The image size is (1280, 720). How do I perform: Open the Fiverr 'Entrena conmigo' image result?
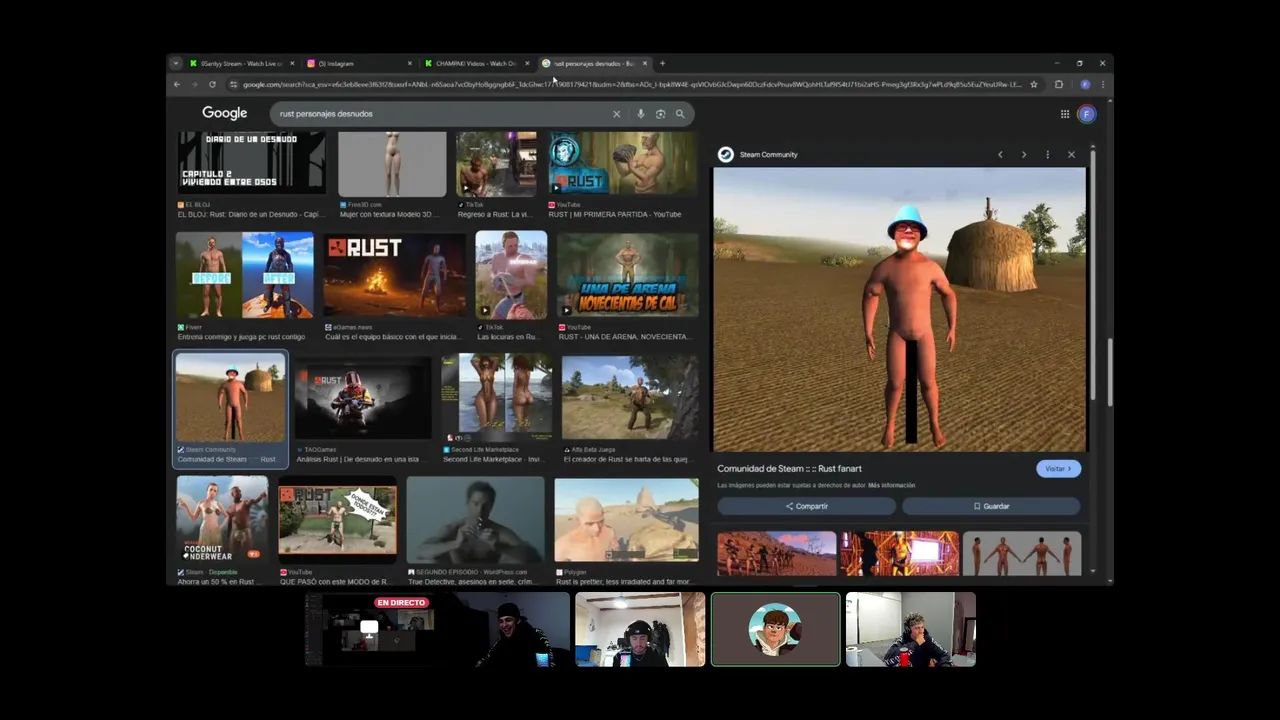click(x=245, y=287)
